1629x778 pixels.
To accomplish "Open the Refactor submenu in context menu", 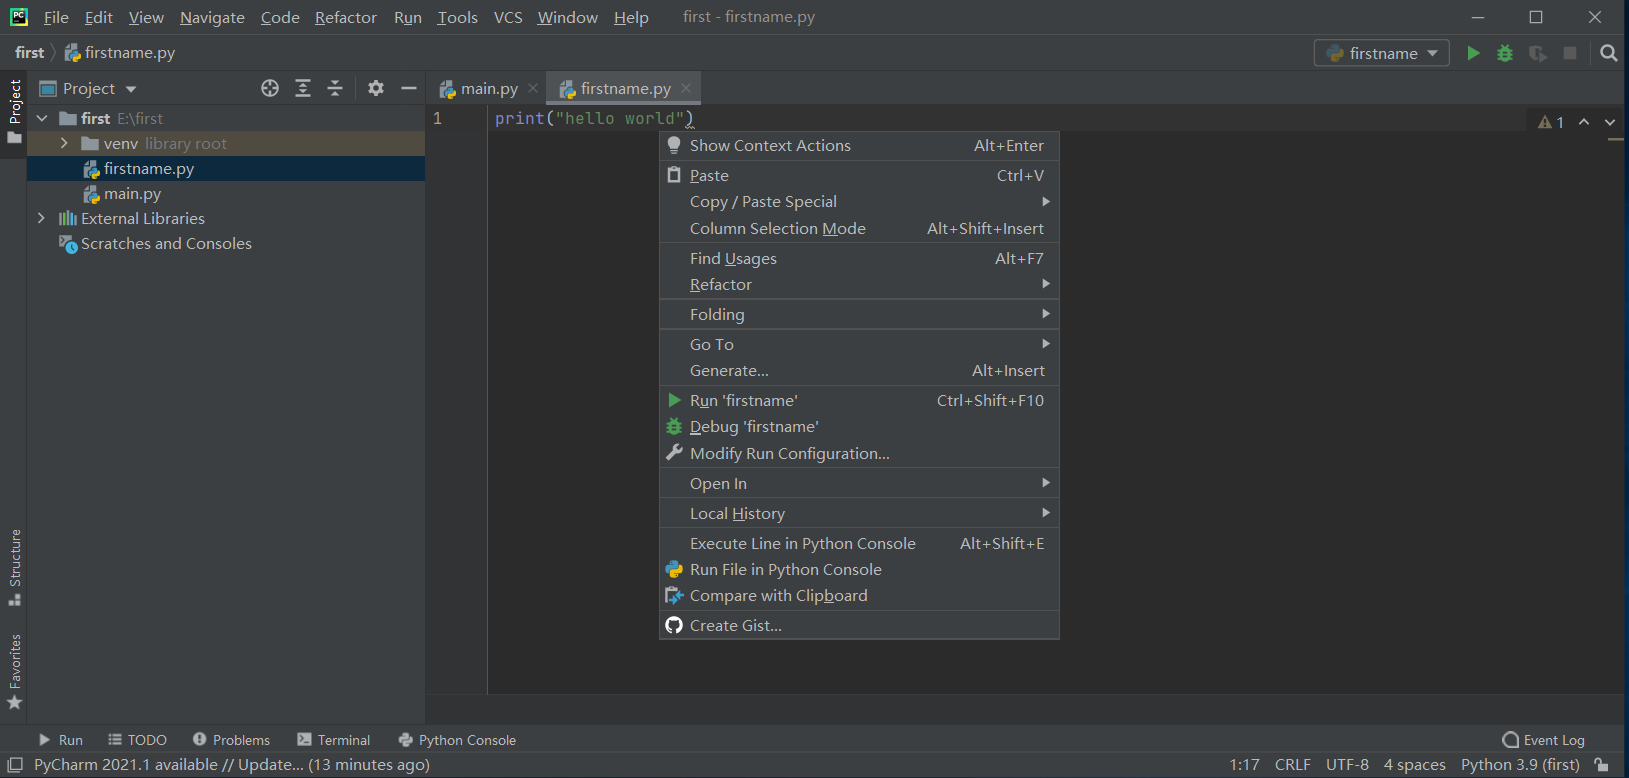I will coord(859,285).
